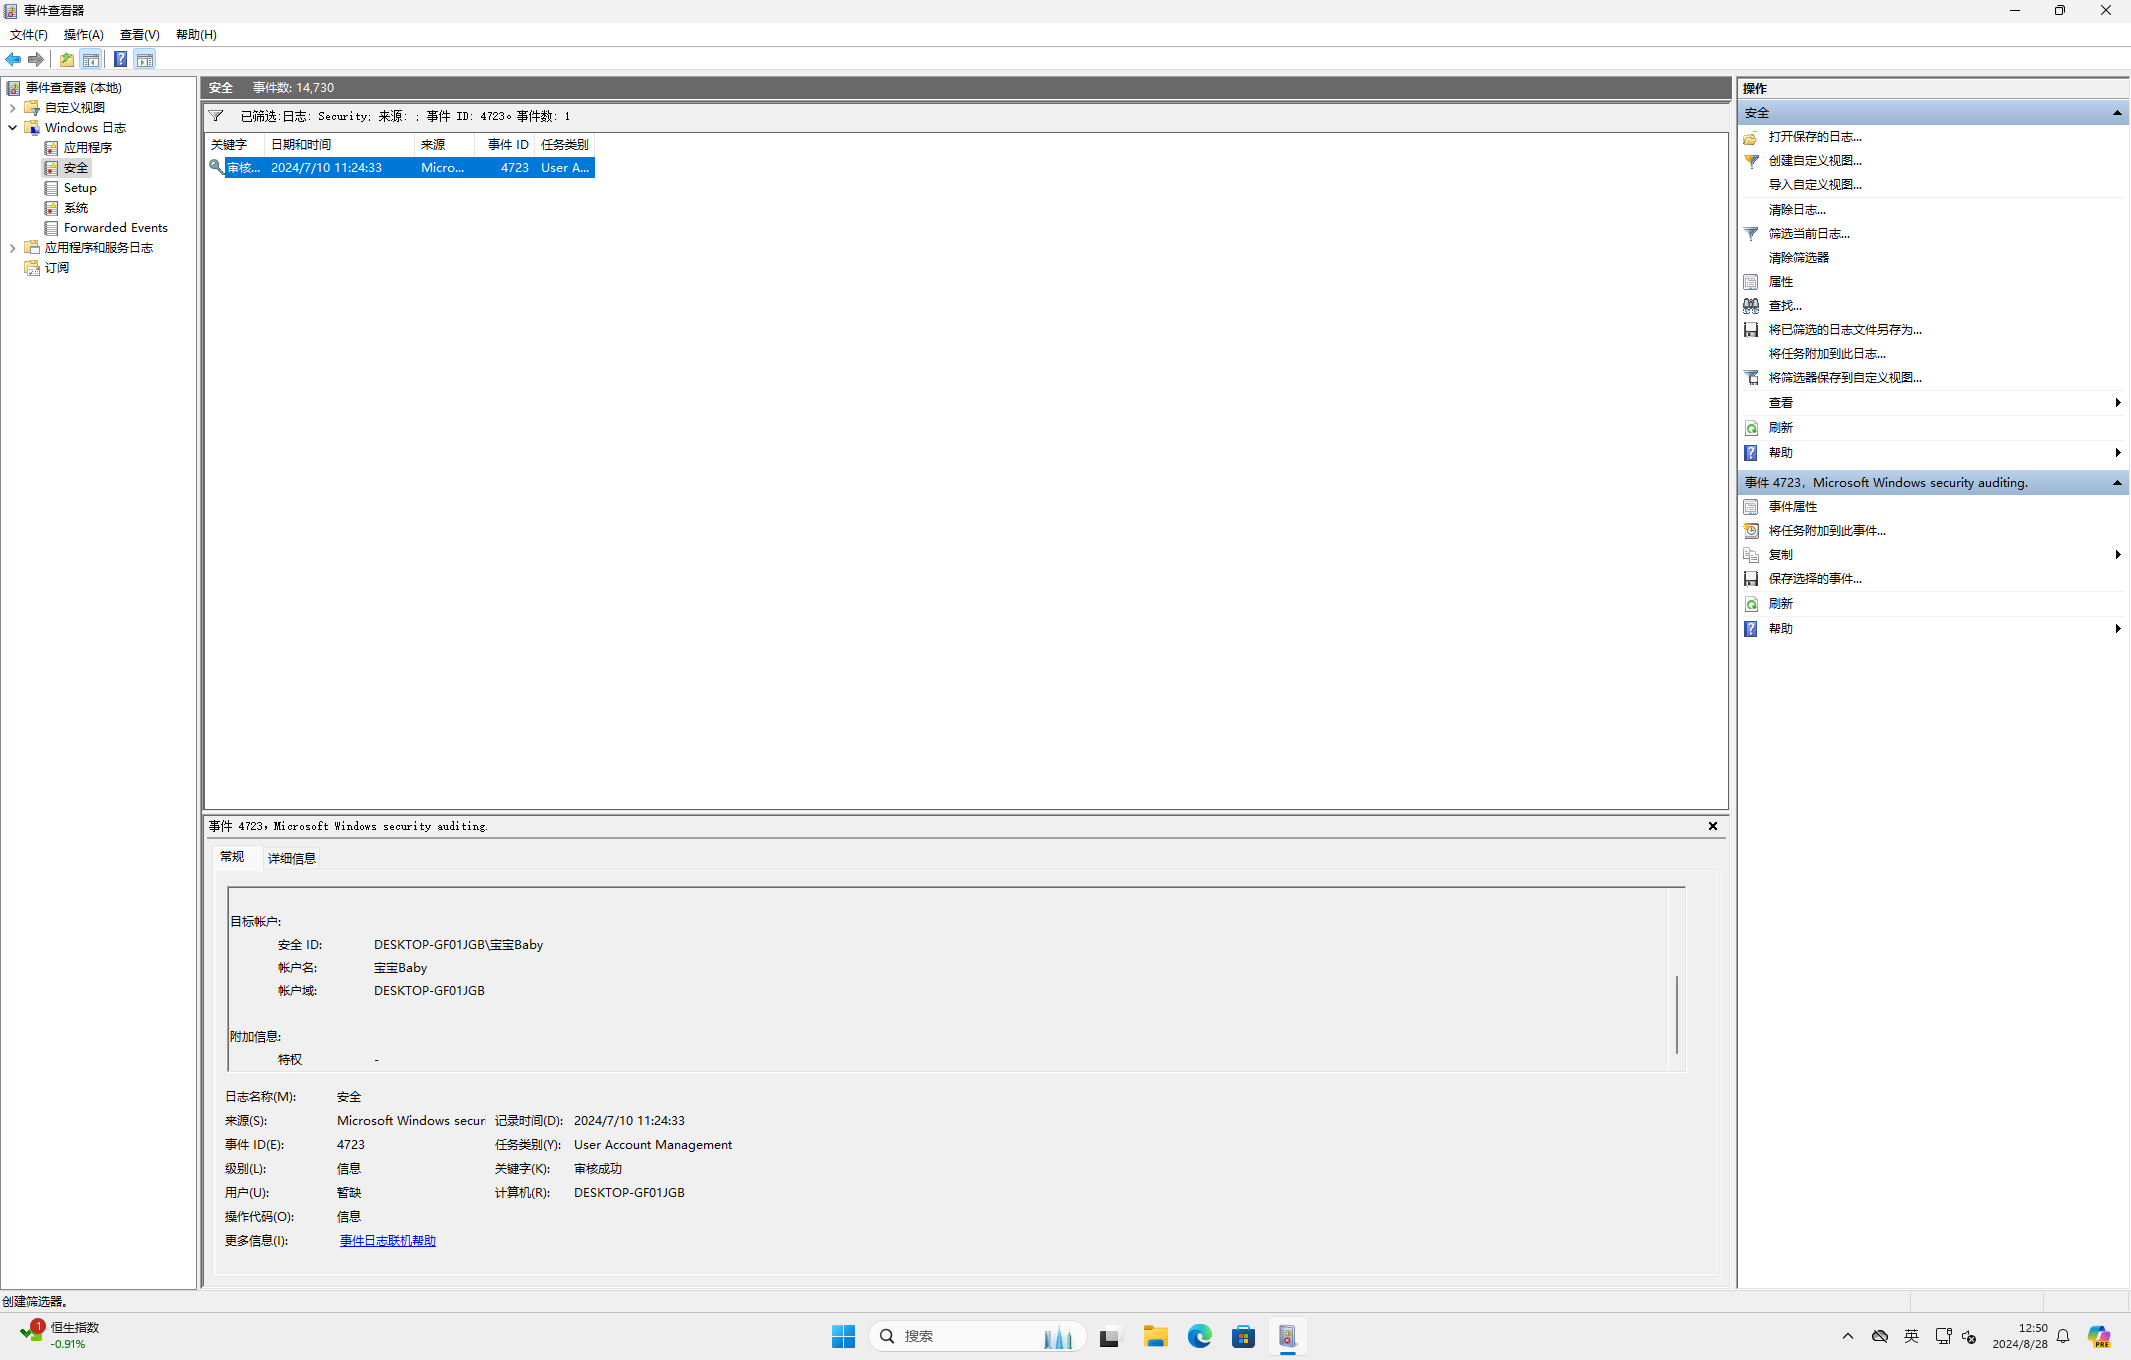
Task: Open the 文件(F) menu
Action: click(x=29, y=35)
